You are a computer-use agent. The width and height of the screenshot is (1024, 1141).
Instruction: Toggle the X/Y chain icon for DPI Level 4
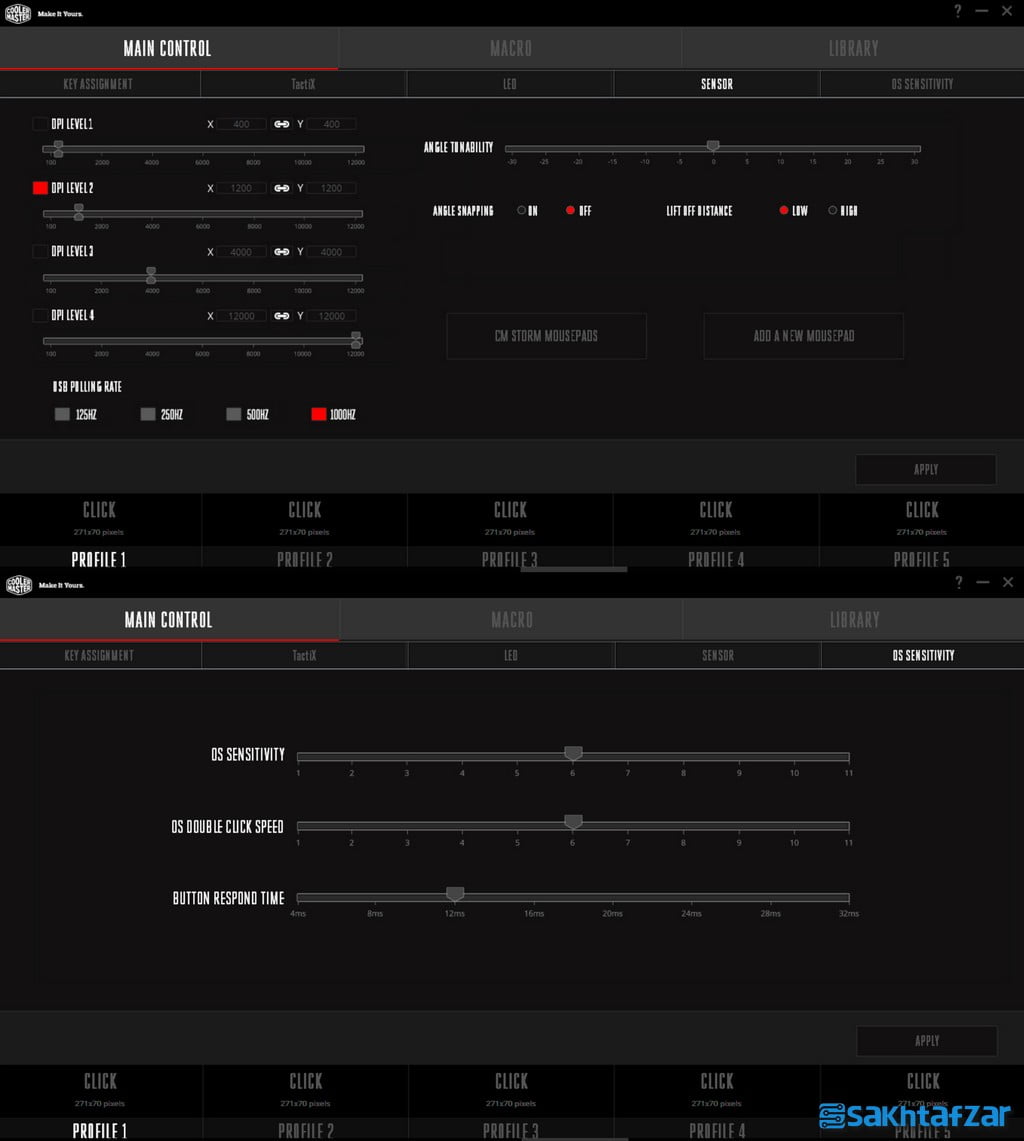[282, 316]
